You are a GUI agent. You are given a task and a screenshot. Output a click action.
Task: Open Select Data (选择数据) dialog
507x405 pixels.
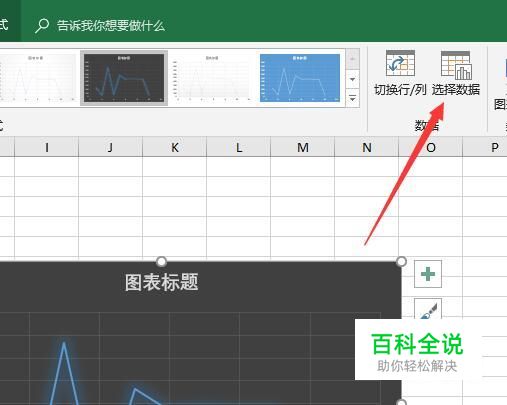pyautogui.click(x=456, y=73)
